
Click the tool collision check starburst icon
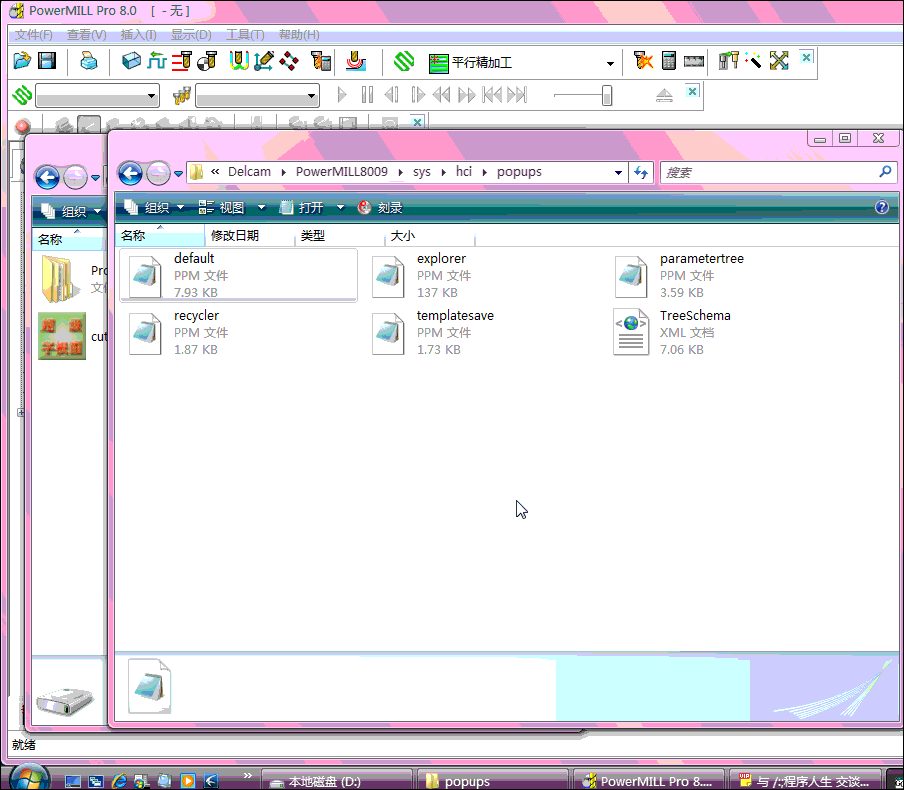643,60
